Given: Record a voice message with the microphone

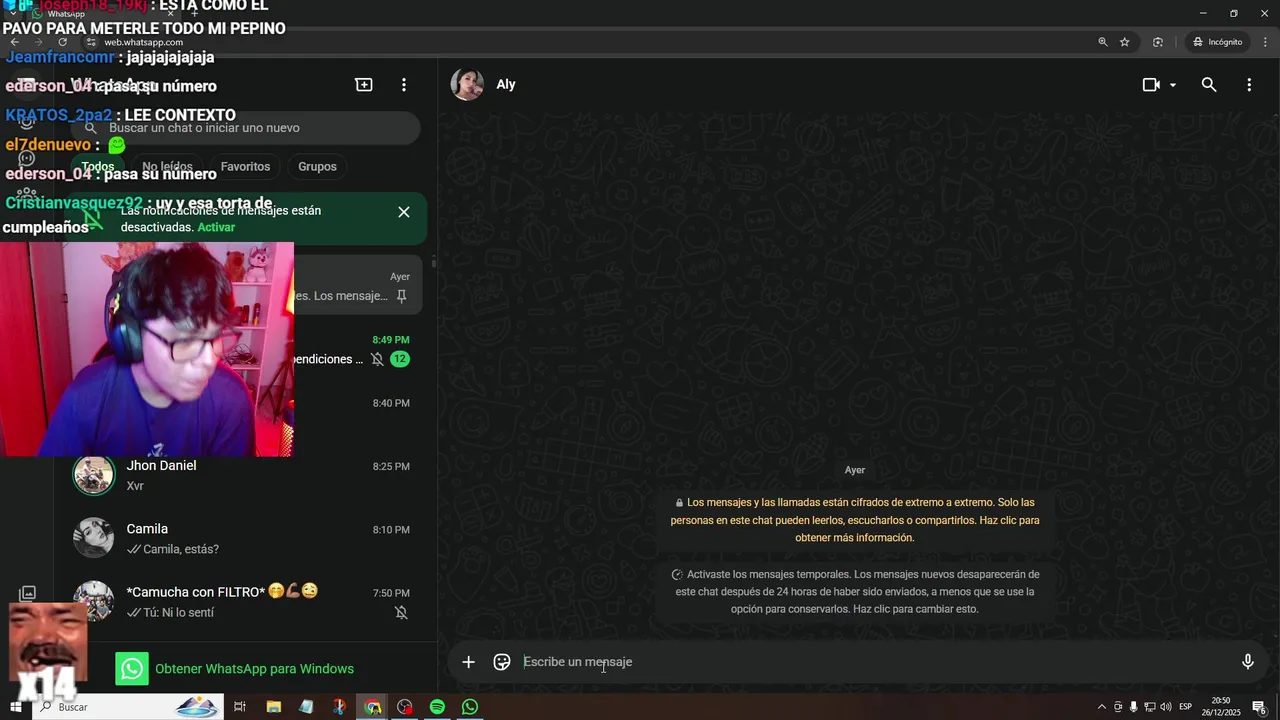Looking at the screenshot, I should [x=1248, y=661].
